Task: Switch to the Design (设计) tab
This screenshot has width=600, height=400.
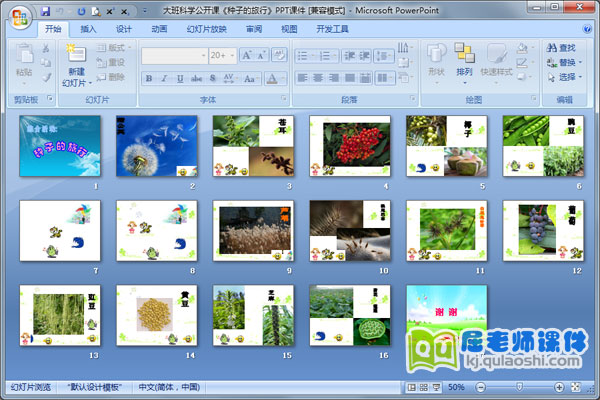Action: coord(124,29)
